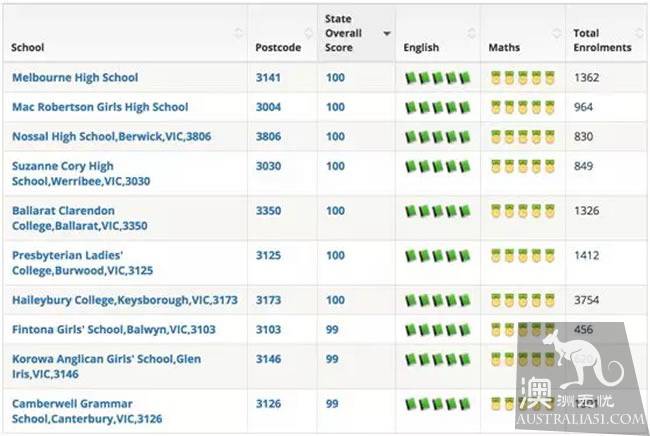Click postcode 3141 link

coord(268,78)
